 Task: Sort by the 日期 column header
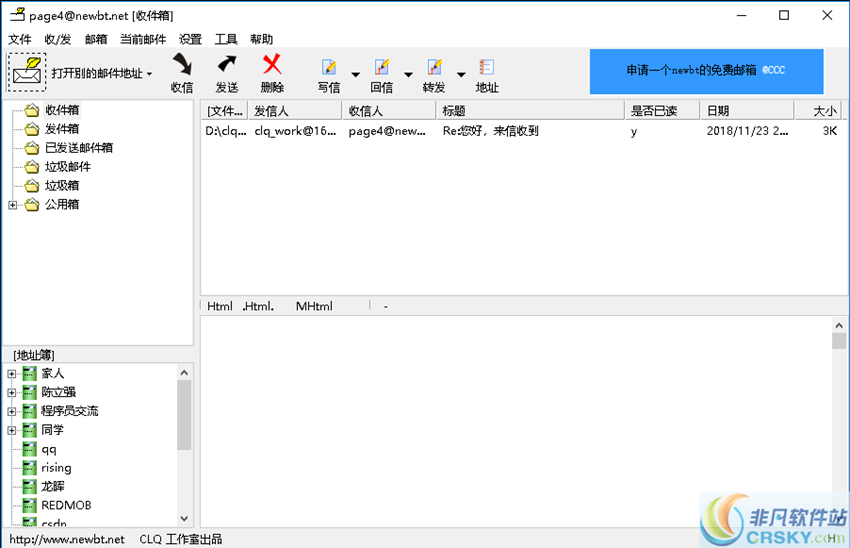coord(748,111)
